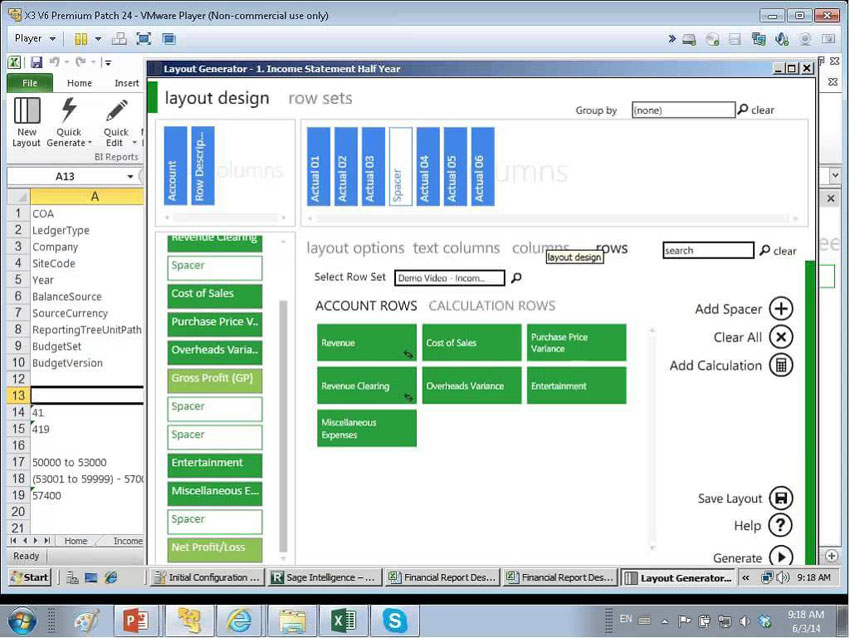
Task: Click inside the search input field
Action: [x=706, y=250]
